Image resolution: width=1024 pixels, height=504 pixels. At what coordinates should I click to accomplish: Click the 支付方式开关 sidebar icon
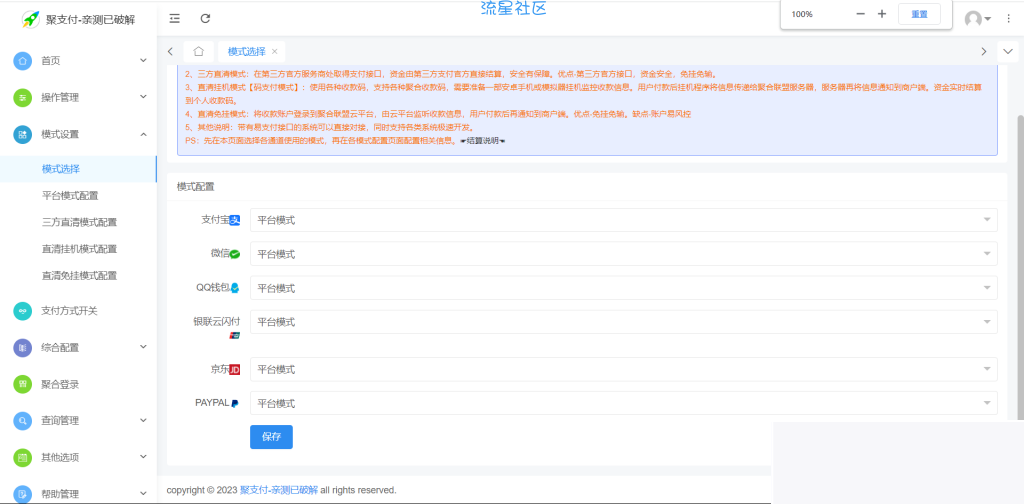[22, 311]
